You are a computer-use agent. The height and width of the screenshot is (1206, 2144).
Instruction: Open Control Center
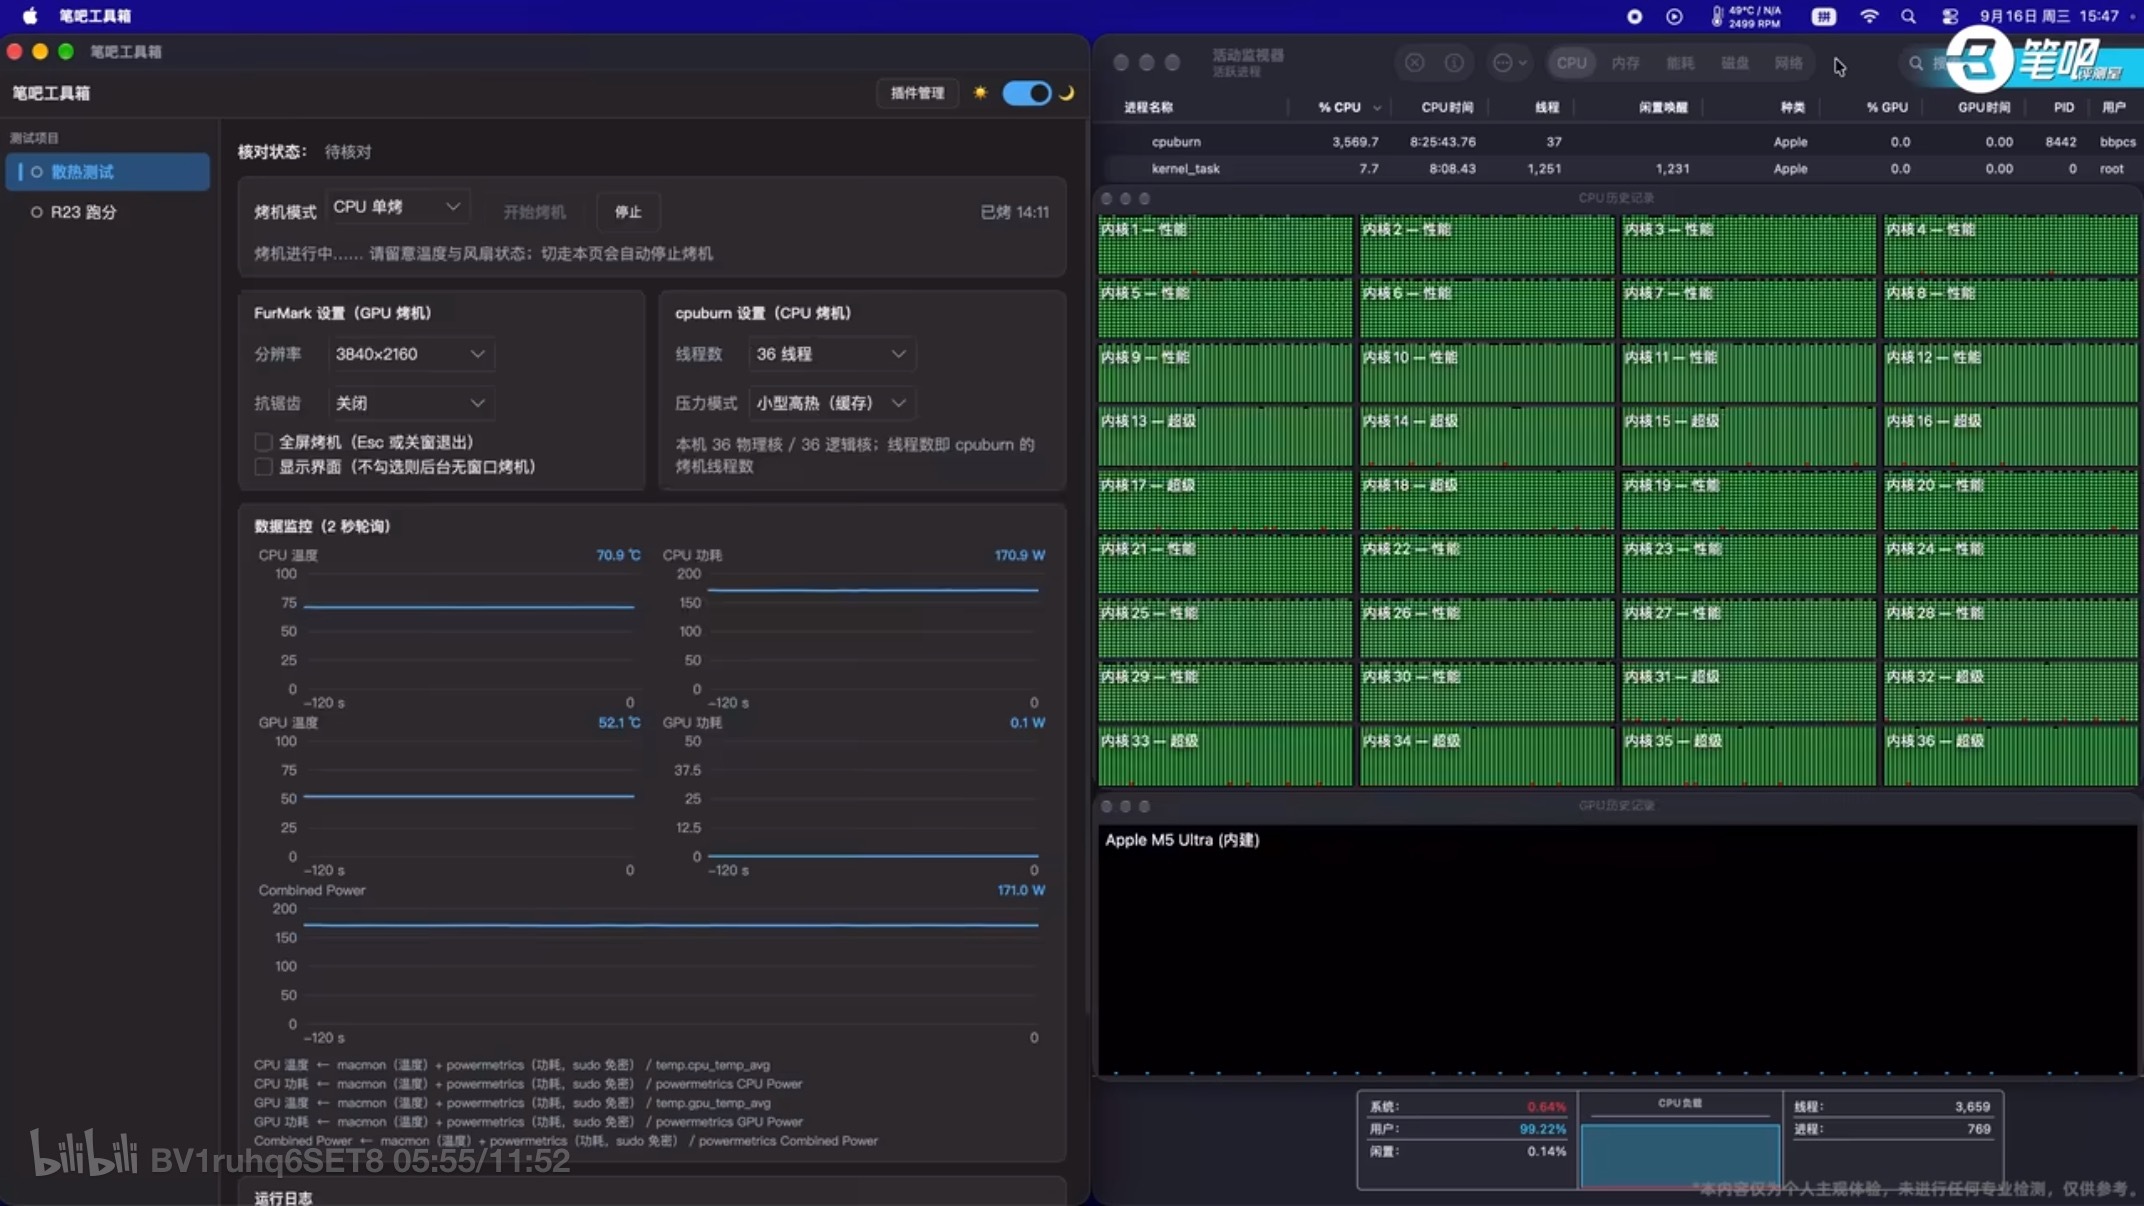click(x=1950, y=16)
